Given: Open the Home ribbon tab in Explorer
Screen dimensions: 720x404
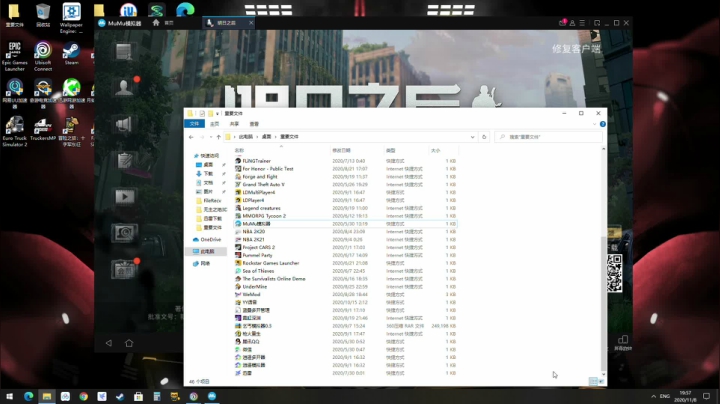Looking at the screenshot, I should (214, 124).
